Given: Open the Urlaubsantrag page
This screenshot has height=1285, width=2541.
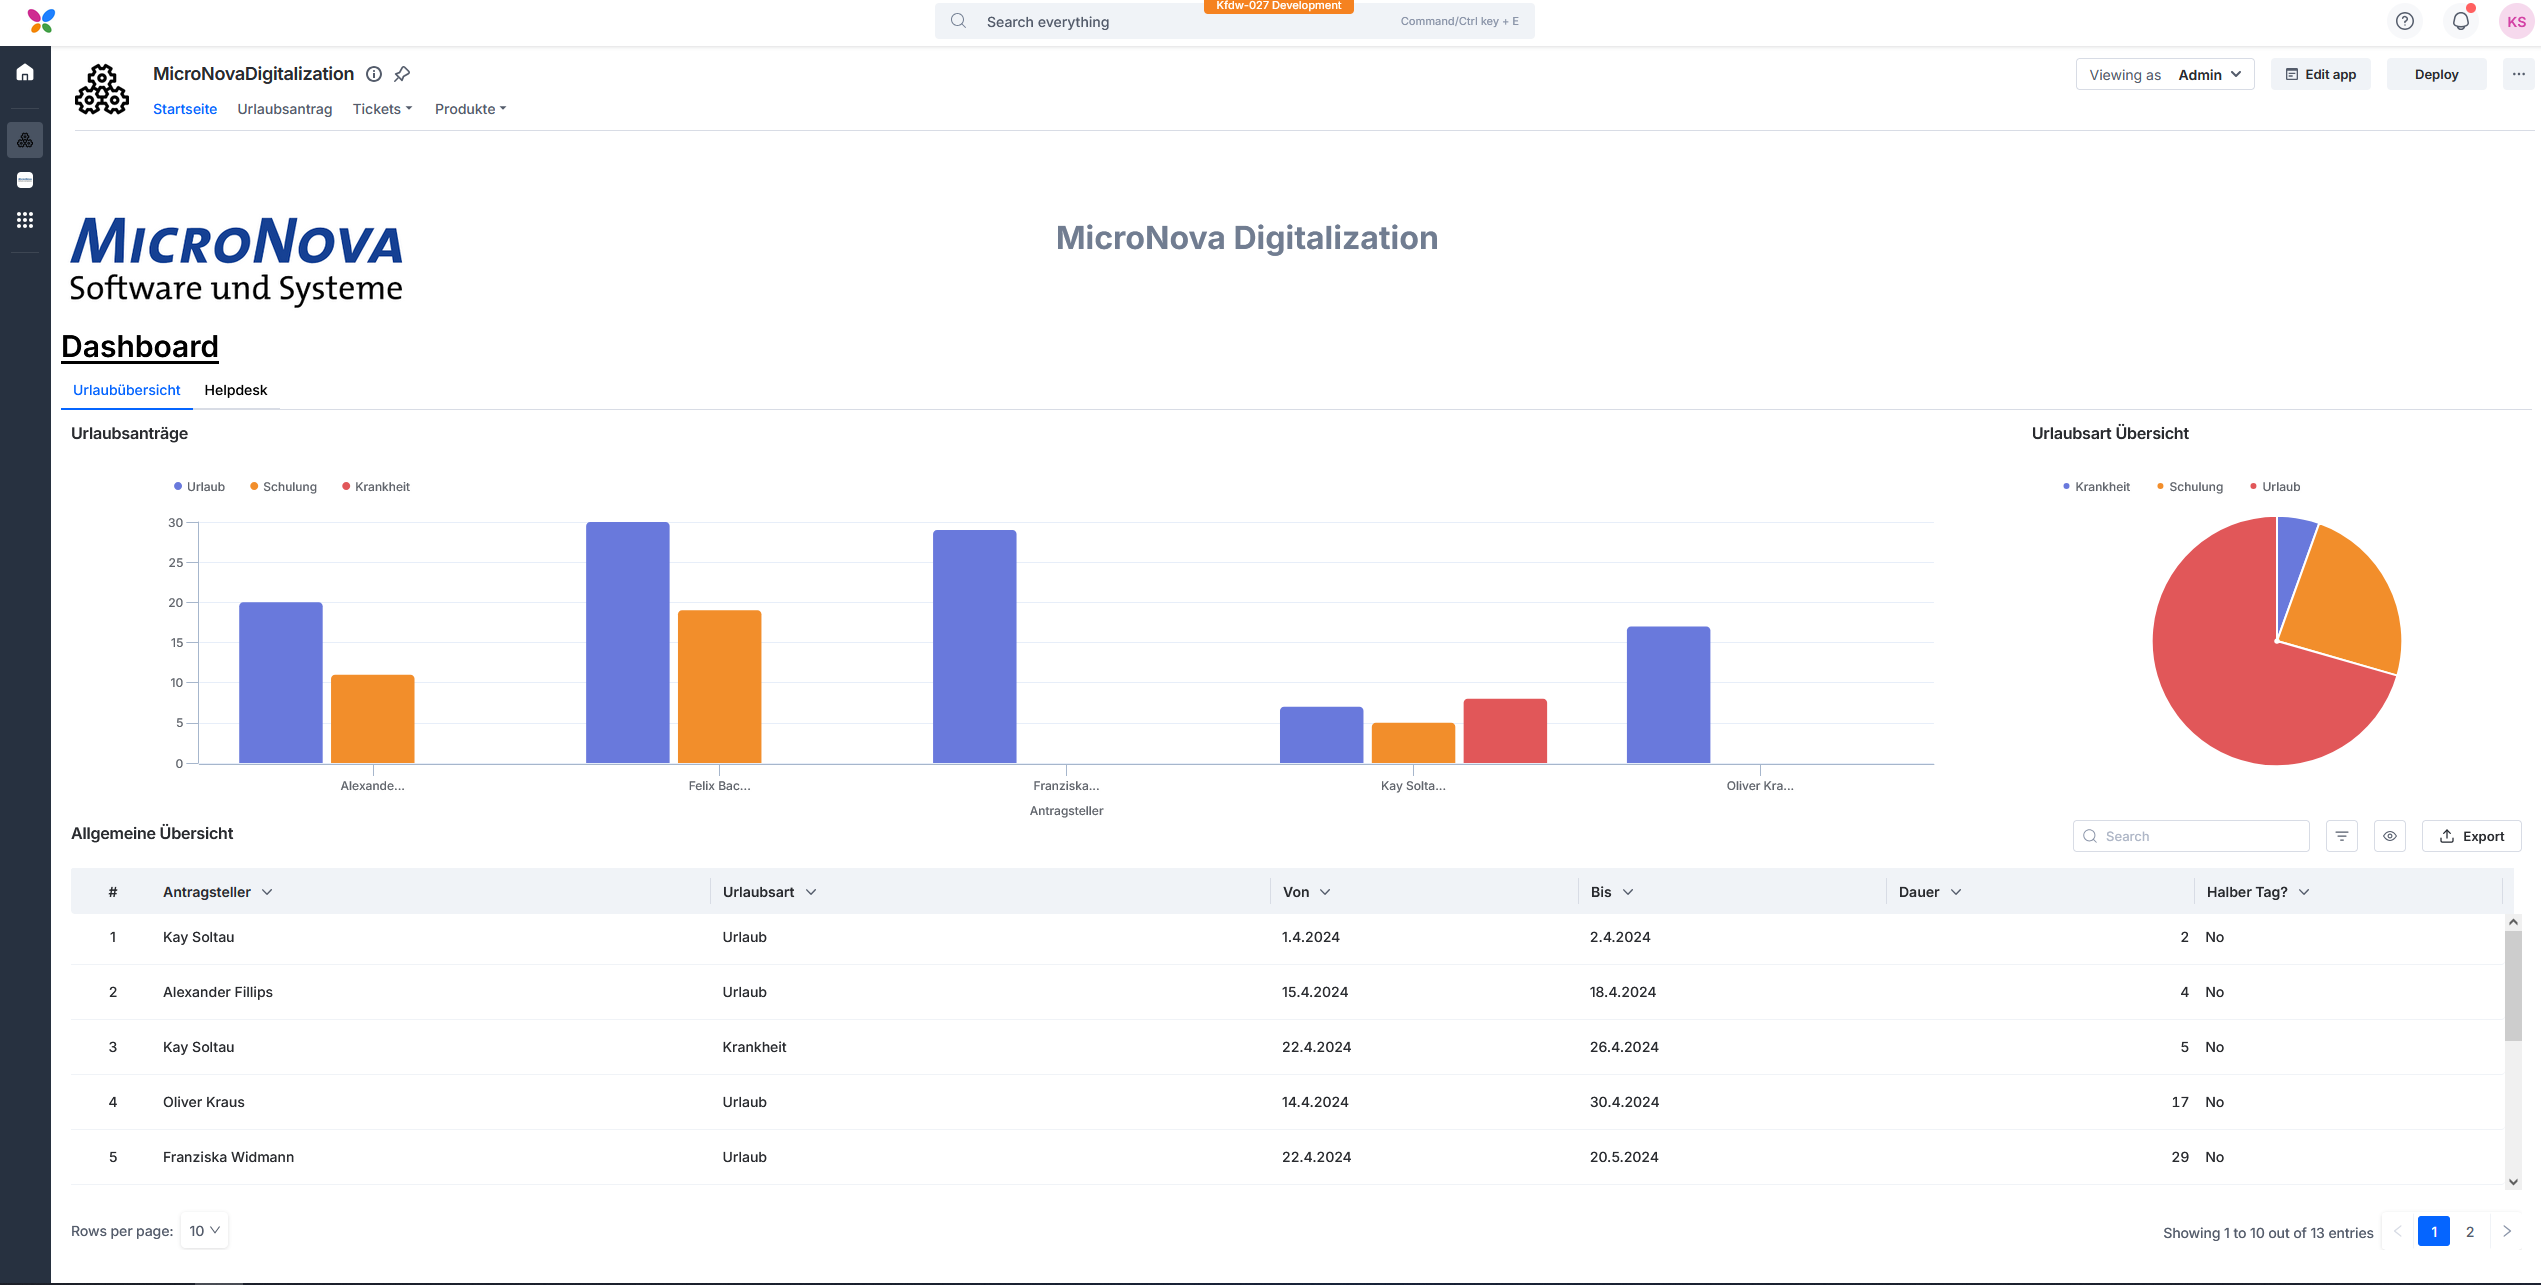Looking at the screenshot, I should point(285,109).
